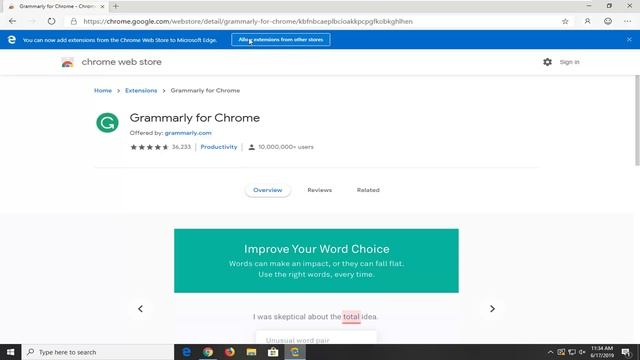The height and width of the screenshot is (360, 640).
Task: Click the address bar URL
Action: [x=248, y=21]
